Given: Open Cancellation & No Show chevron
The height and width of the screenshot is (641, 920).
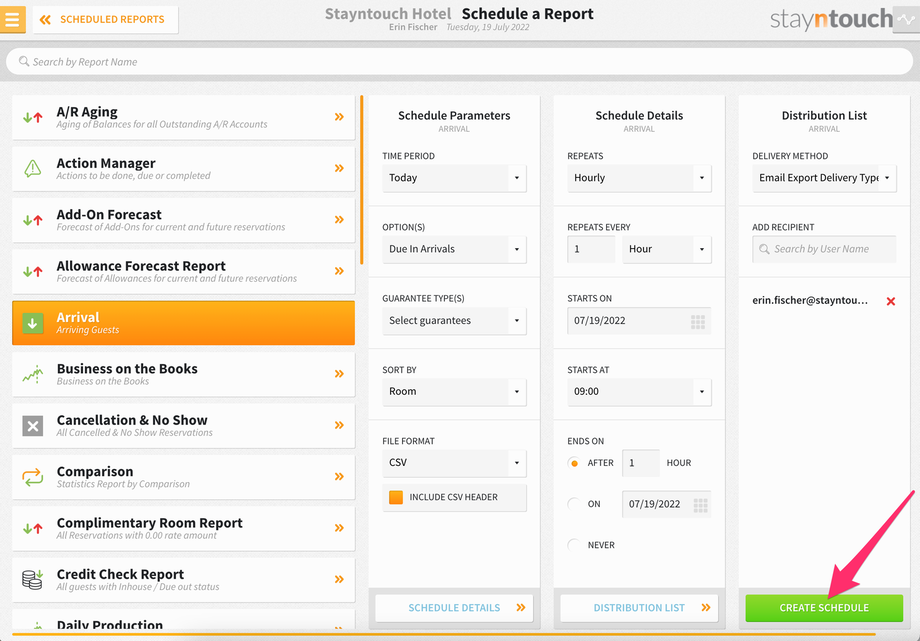Looking at the screenshot, I should (x=339, y=425).
